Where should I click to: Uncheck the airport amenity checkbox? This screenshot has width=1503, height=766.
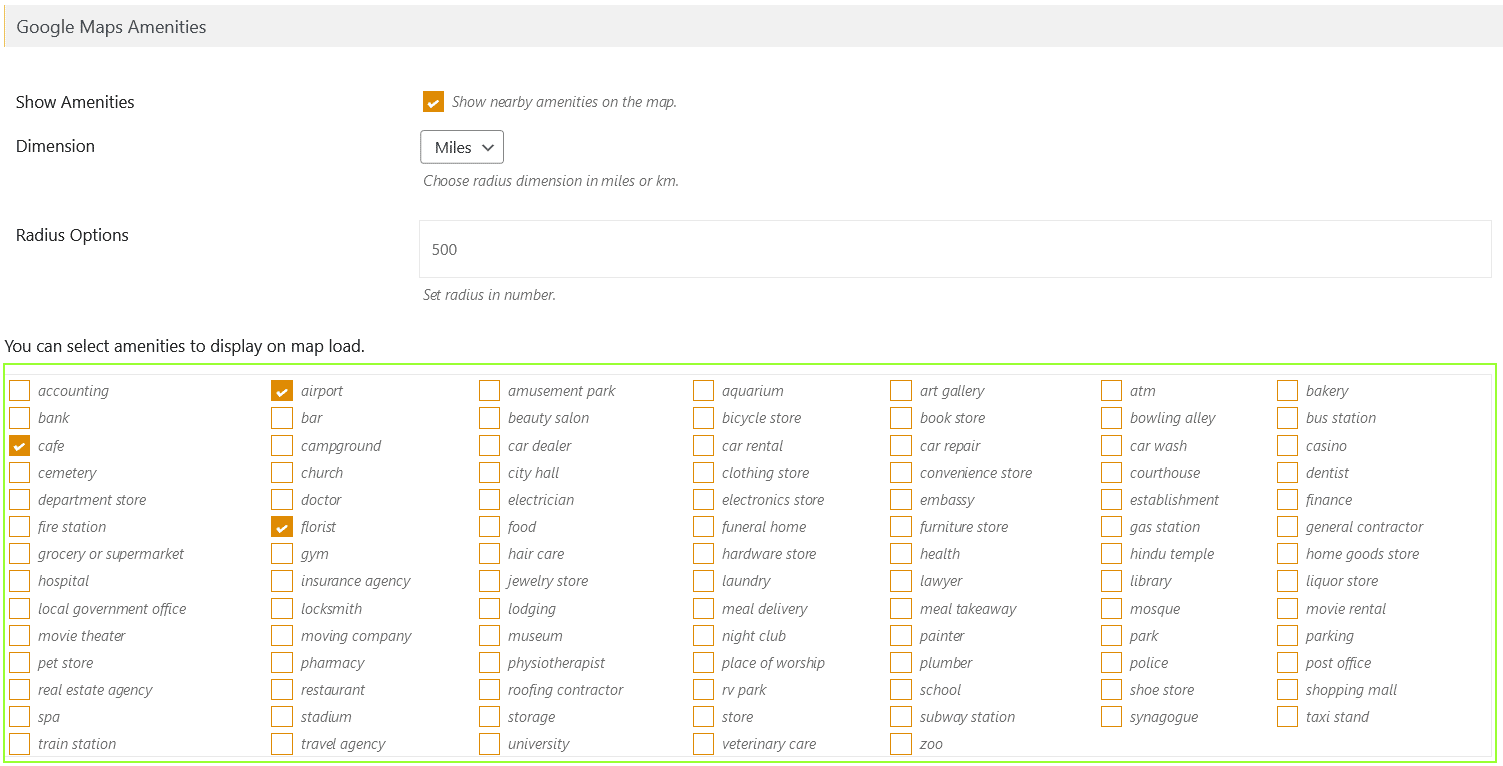282,391
